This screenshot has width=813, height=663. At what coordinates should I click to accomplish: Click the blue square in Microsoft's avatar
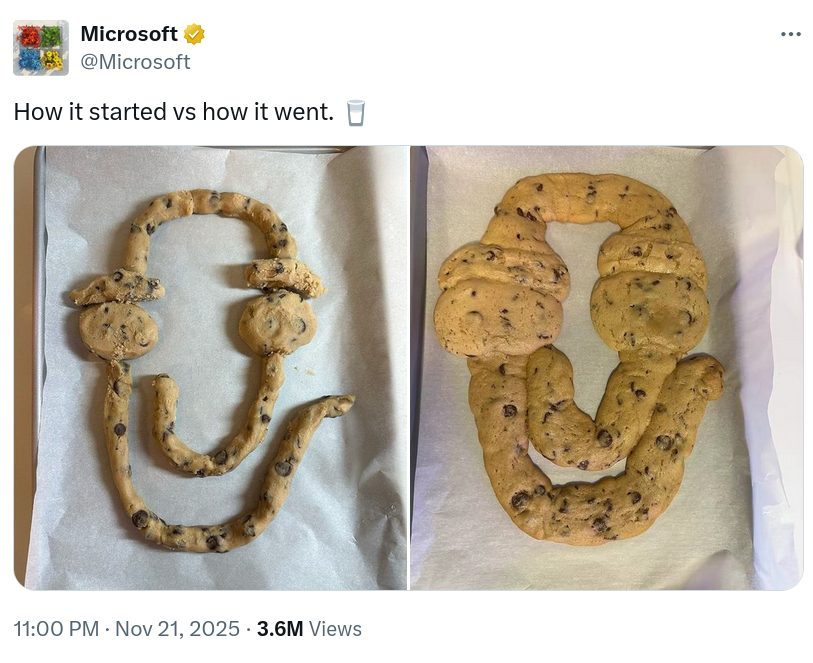tap(28, 60)
